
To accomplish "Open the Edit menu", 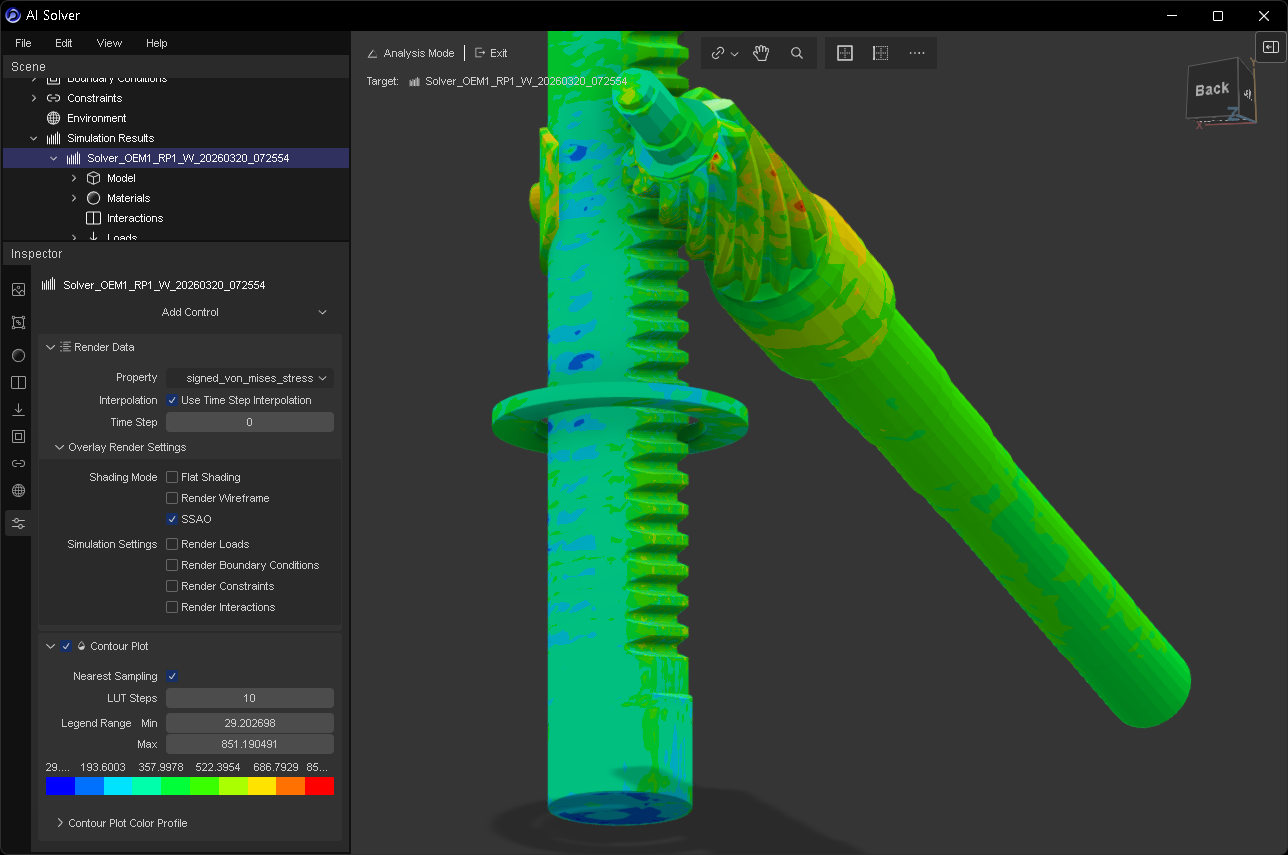I will (64, 43).
